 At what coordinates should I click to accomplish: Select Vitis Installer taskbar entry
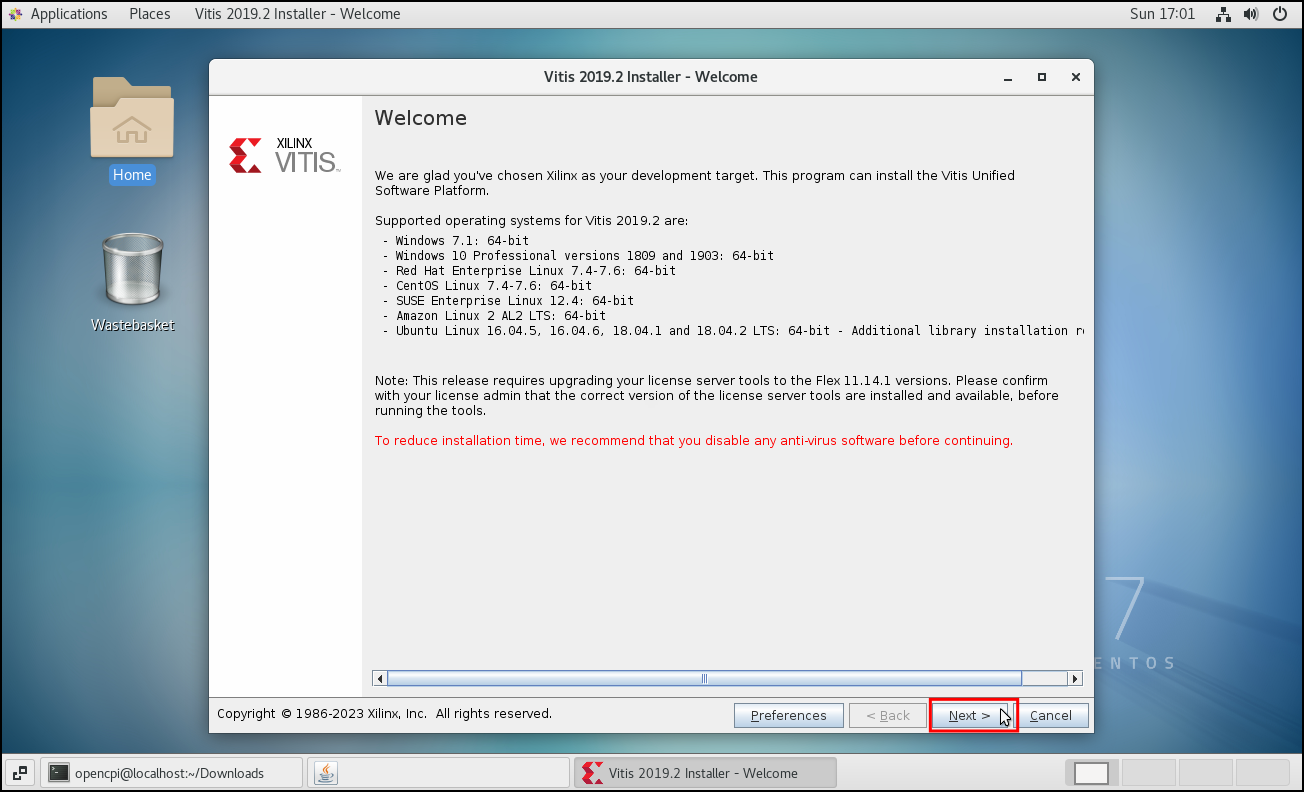(704, 773)
